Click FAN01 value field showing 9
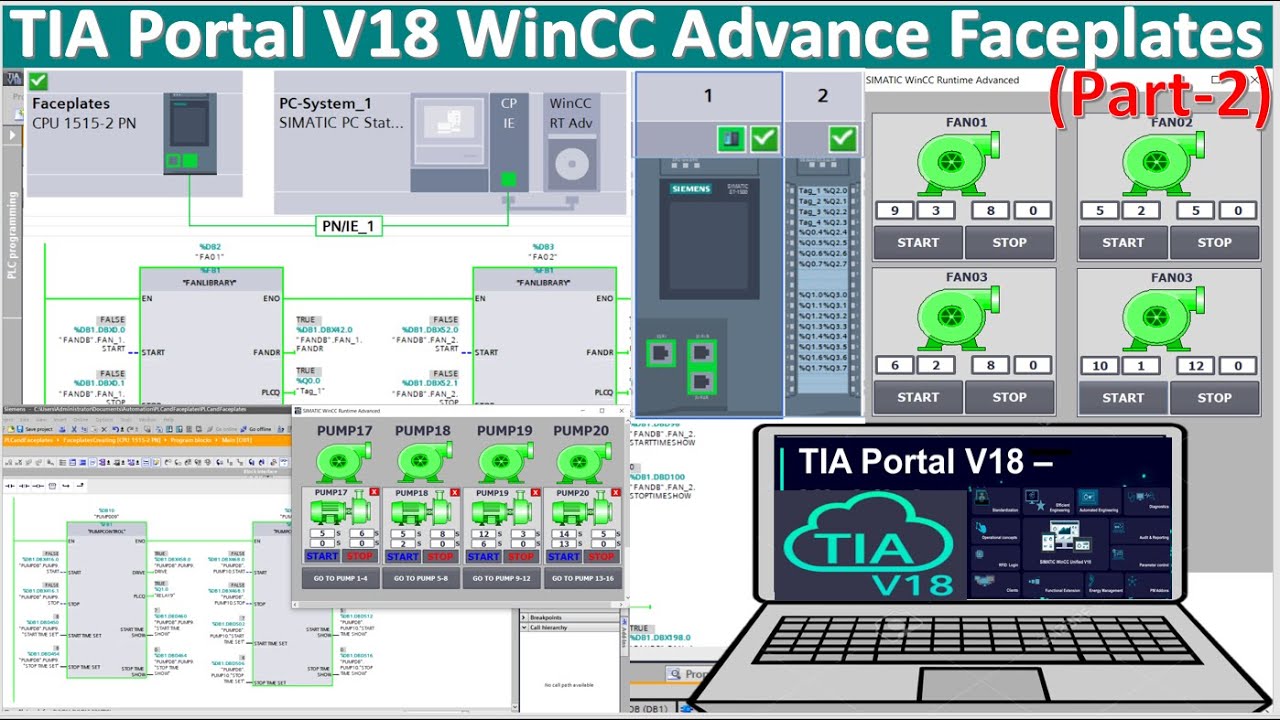The width and height of the screenshot is (1280, 720). click(x=893, y=211)
